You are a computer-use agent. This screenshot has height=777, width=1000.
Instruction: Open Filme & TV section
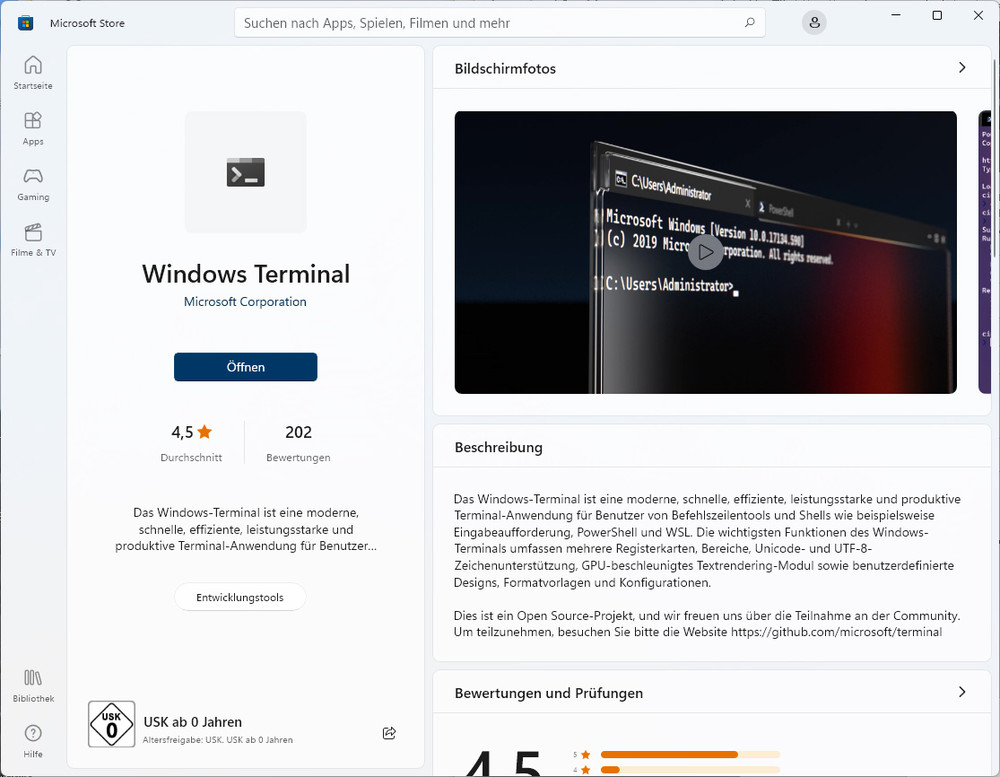[x=33, y=240]
